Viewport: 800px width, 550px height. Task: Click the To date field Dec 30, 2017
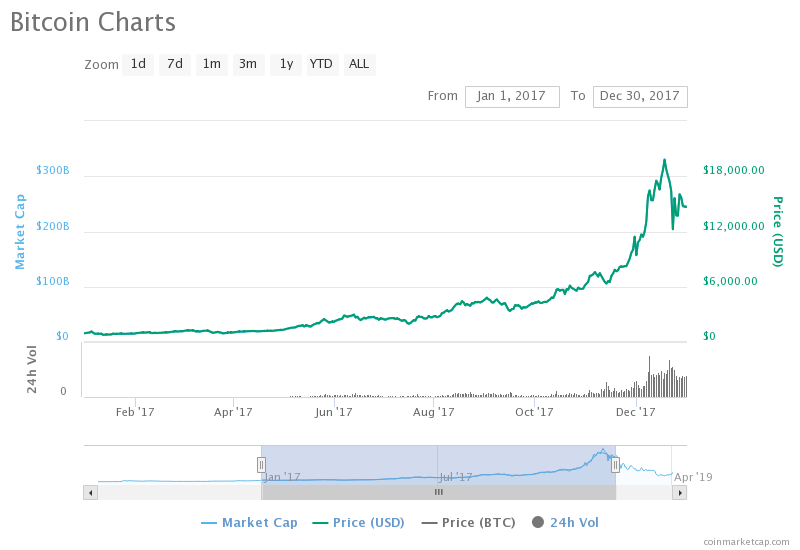(640, 96)
